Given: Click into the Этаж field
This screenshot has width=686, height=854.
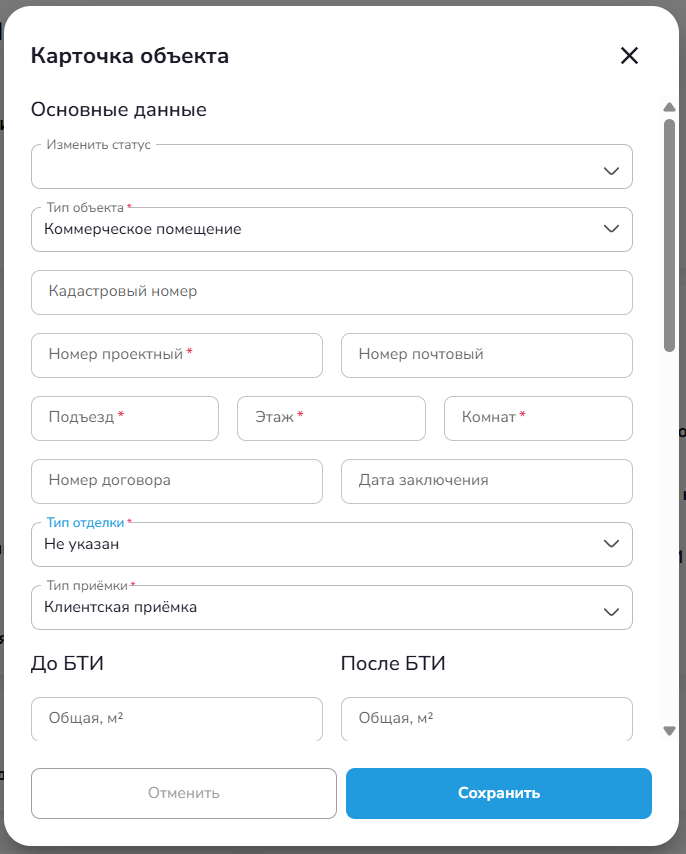Looking at the screenshot, I should [331, 418].
